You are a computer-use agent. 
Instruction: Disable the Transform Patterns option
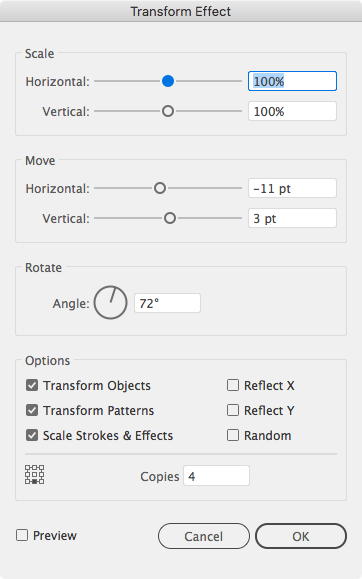click(32, 410)
